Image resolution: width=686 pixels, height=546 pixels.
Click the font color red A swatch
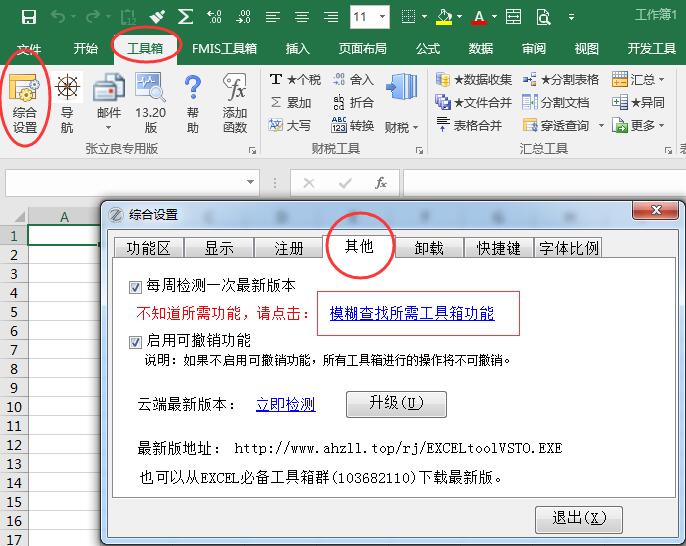click(x=479, y=17)
